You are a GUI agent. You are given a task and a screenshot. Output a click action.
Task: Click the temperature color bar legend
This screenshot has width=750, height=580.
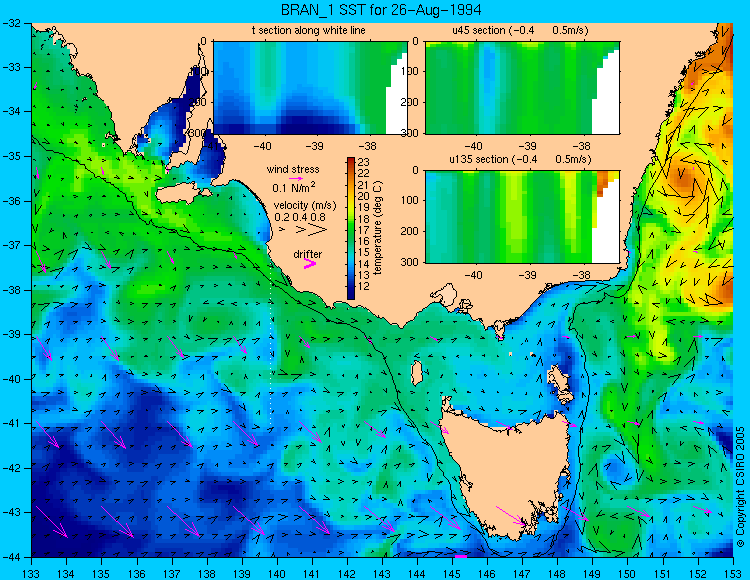351,228
